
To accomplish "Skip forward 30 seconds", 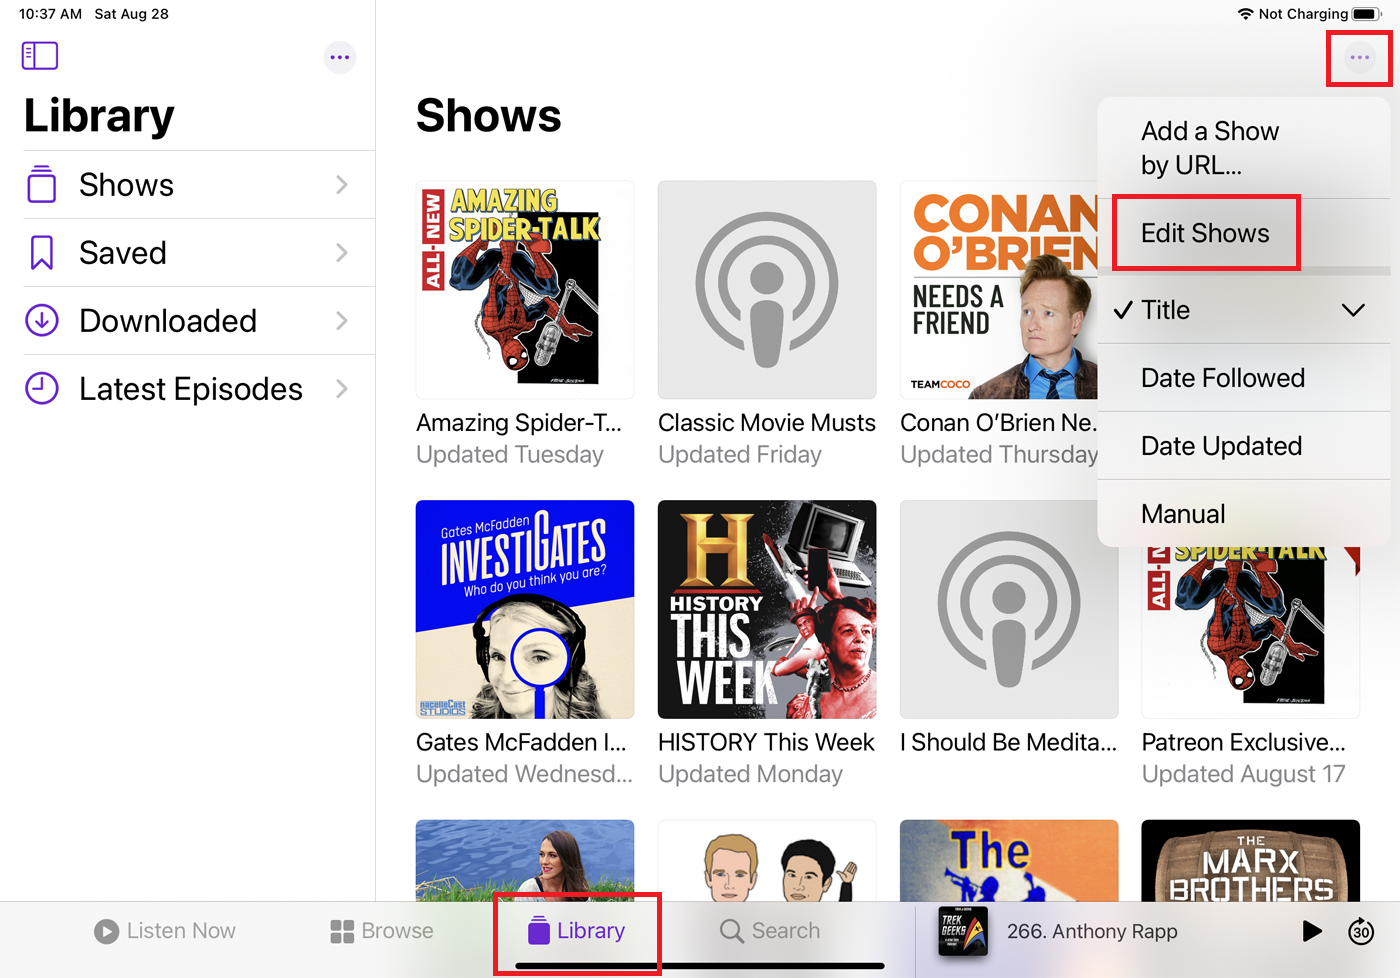I will click(x=1361, y=931).
